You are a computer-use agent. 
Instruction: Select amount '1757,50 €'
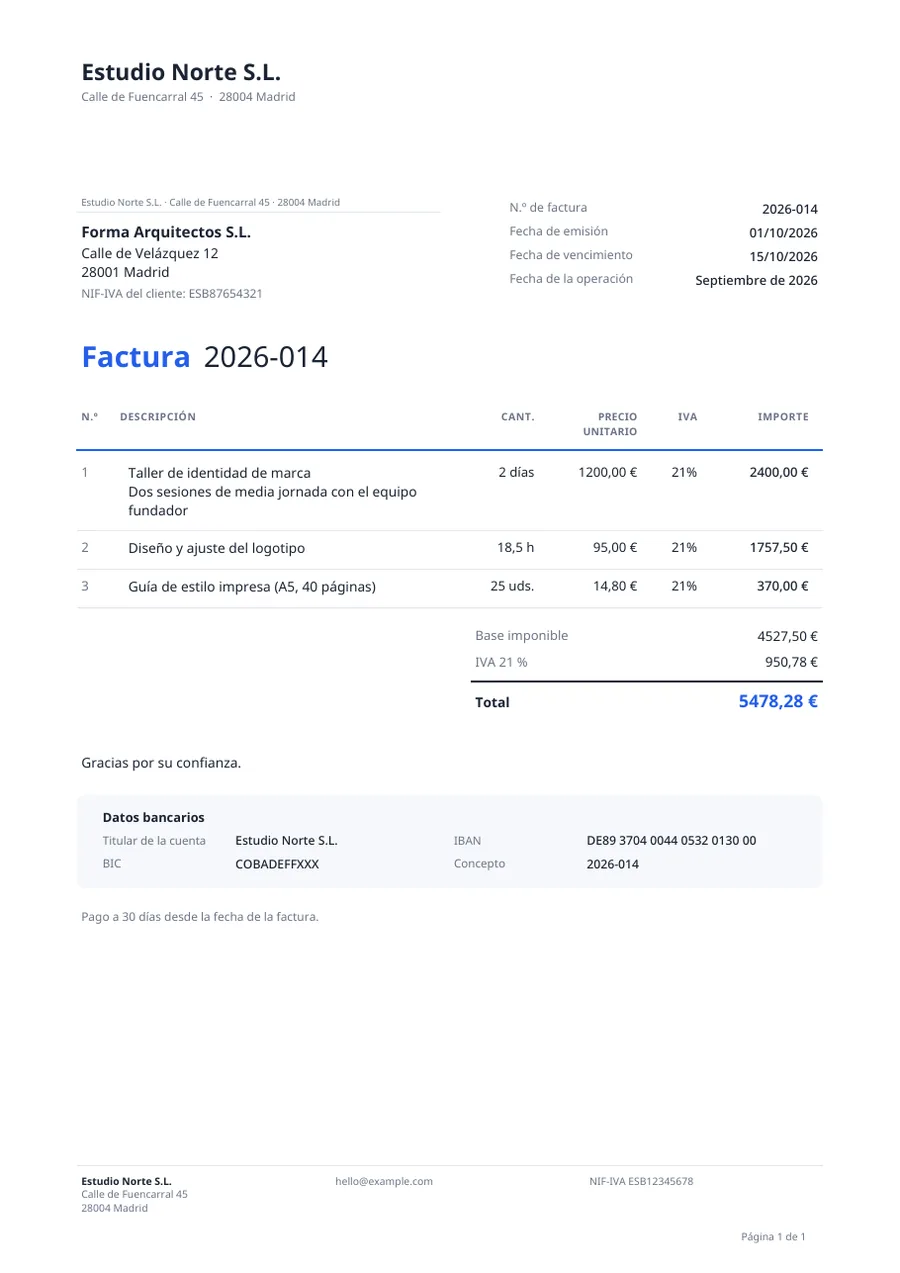pyautogui.click(x=779, y=548)
